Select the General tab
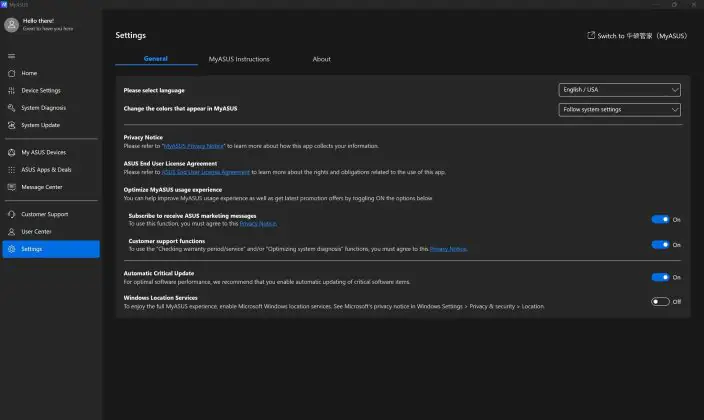This screenshot has width=704, height=420. pos(156,59)
